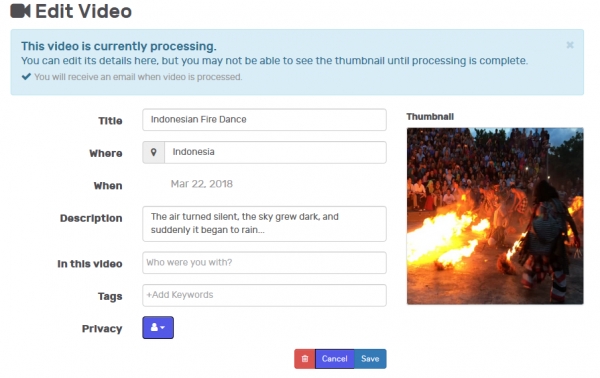Click the Where field containing Indonesia
Viewport: 600px width, 378px height.
click(276, 152)
